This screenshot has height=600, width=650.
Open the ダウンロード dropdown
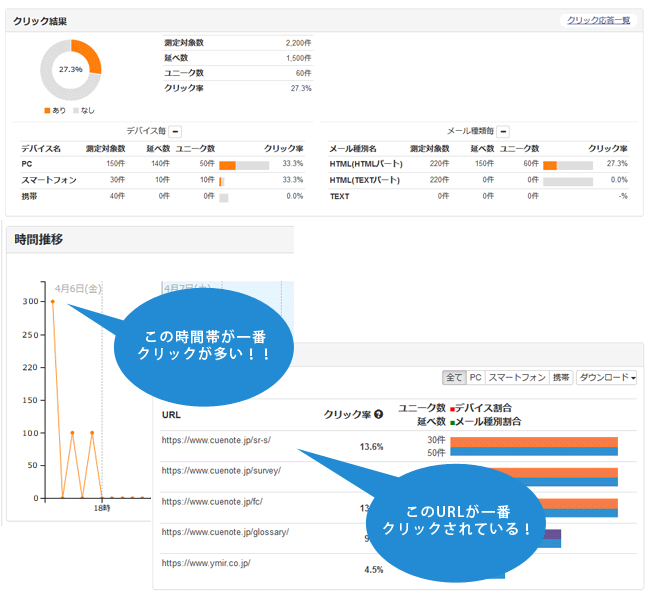tap(606, 377)
